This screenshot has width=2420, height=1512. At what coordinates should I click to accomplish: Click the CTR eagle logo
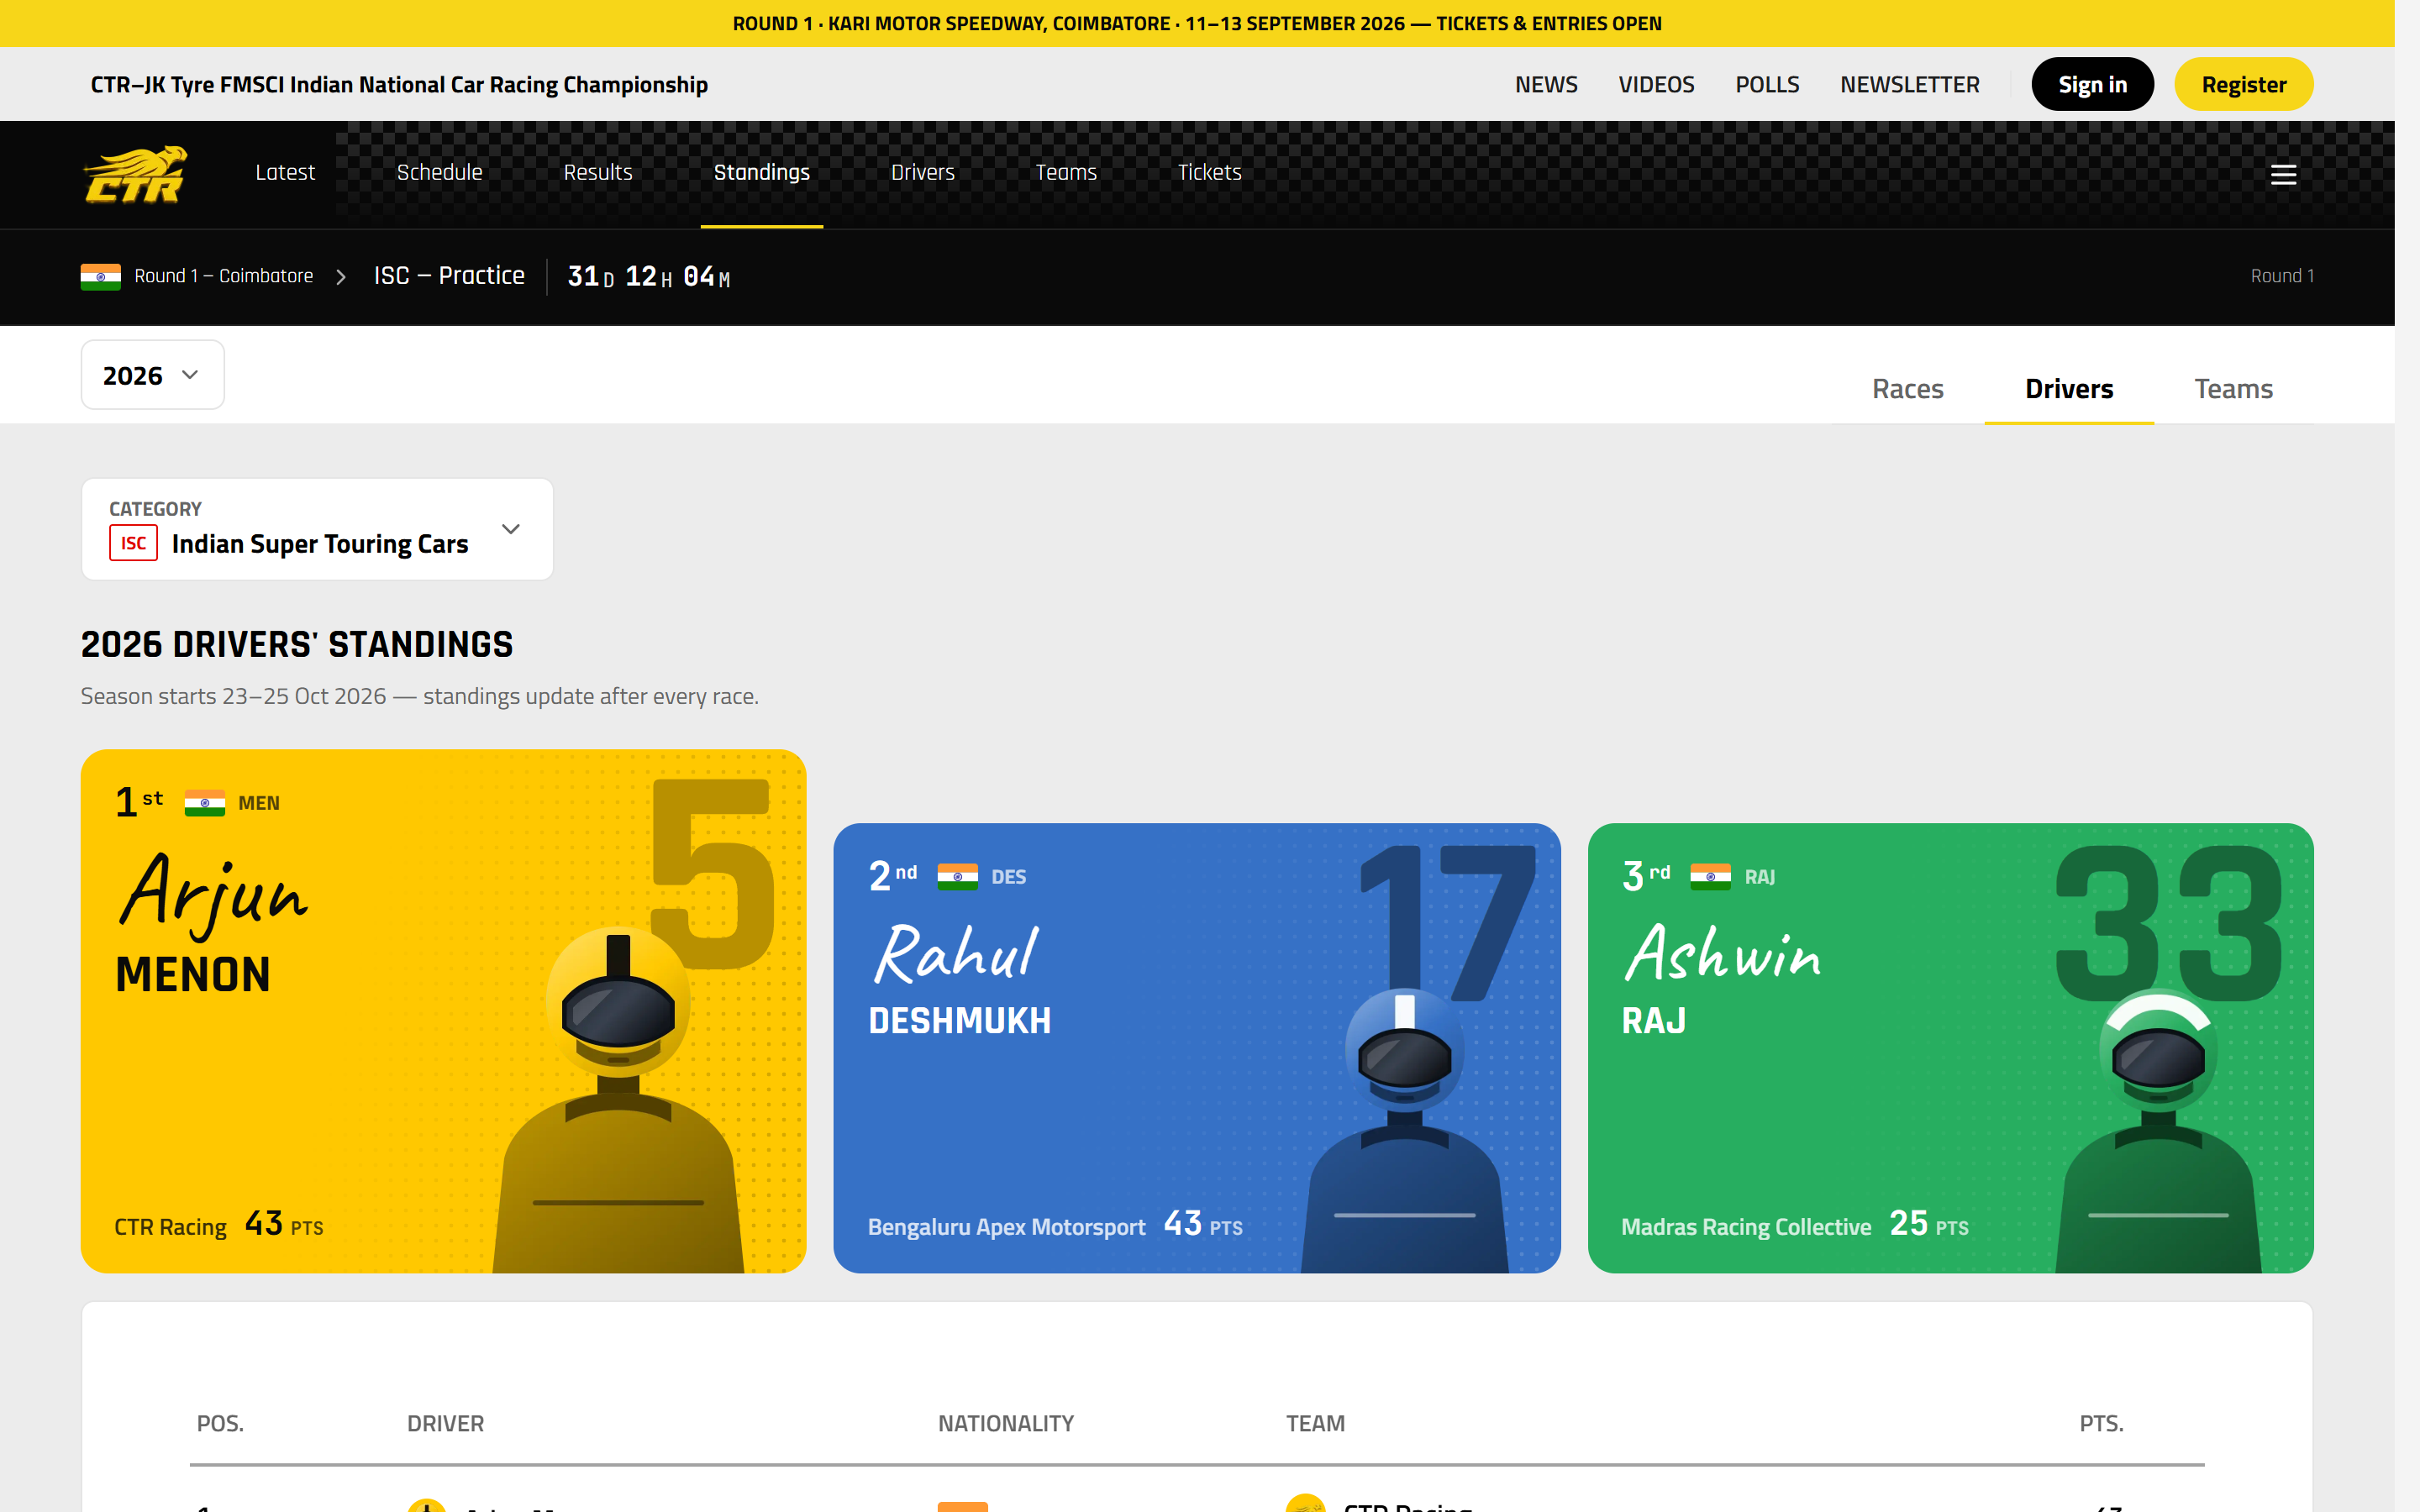(135, 174)
